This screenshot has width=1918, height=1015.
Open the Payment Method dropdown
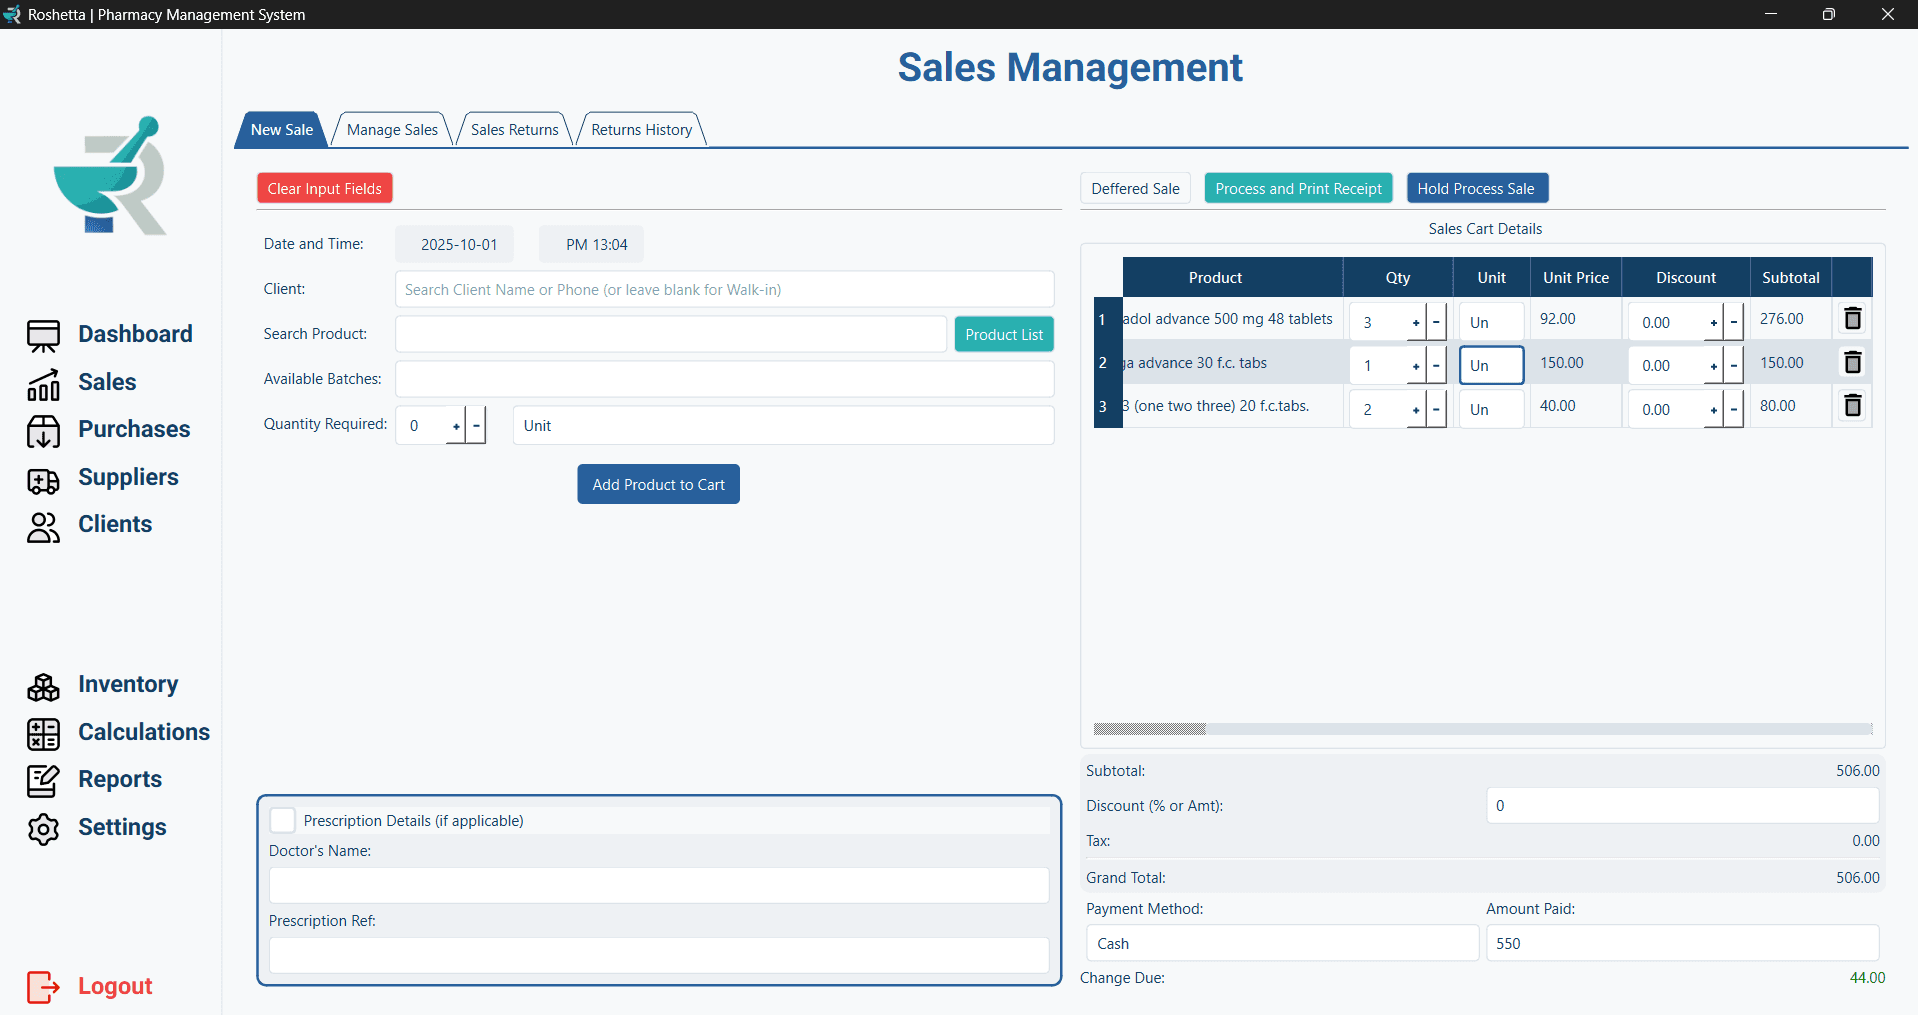(1281, 943)
